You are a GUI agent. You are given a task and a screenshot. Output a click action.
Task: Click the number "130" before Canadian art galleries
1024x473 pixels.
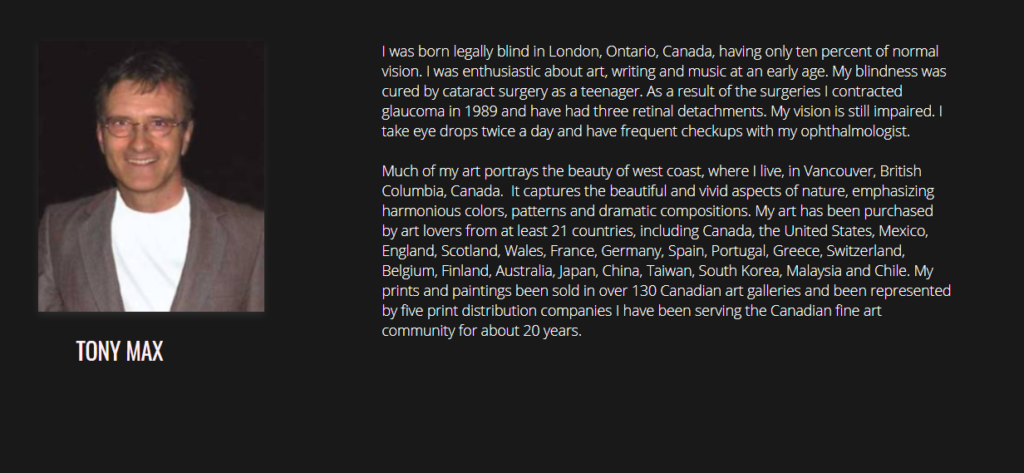pos(644,291)
